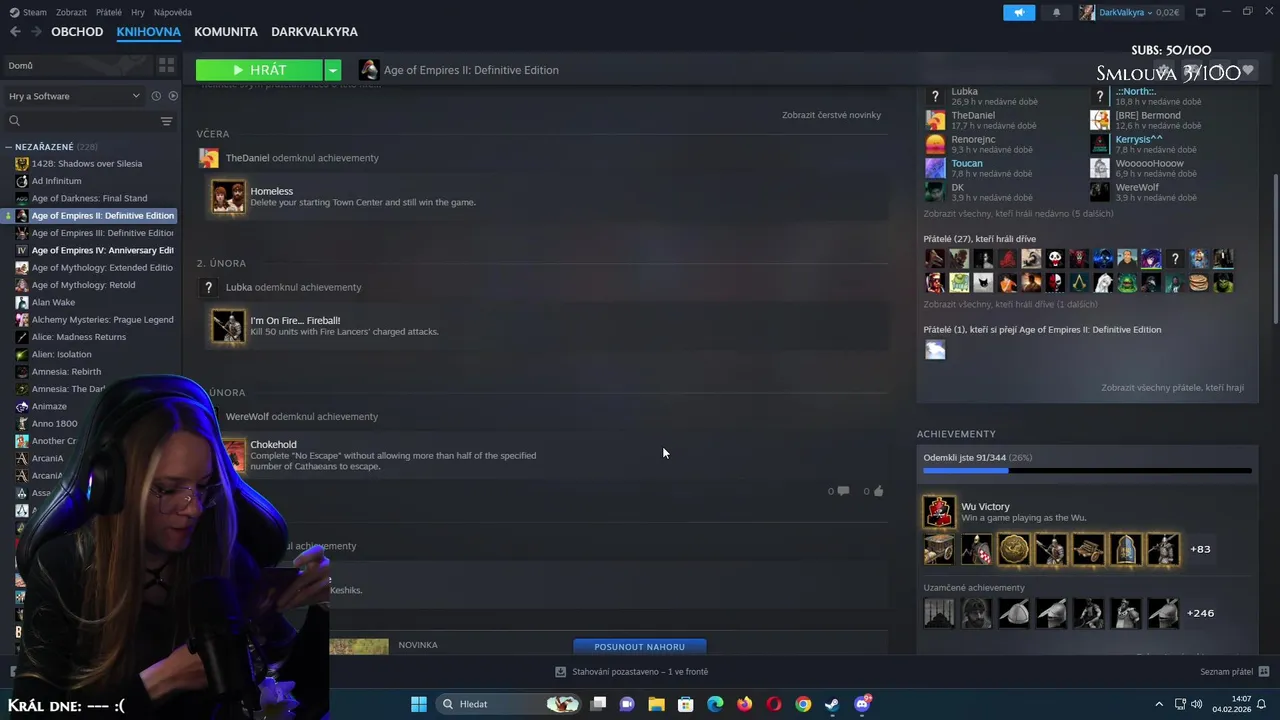1280x720 pixels.
Task: Open the Zobrazit menu
Action: [71, 12]
